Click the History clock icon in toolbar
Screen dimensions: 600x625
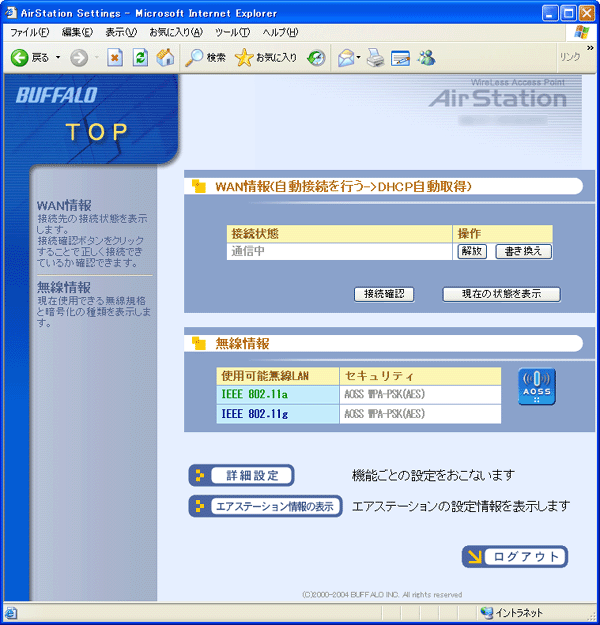[316, 58]
